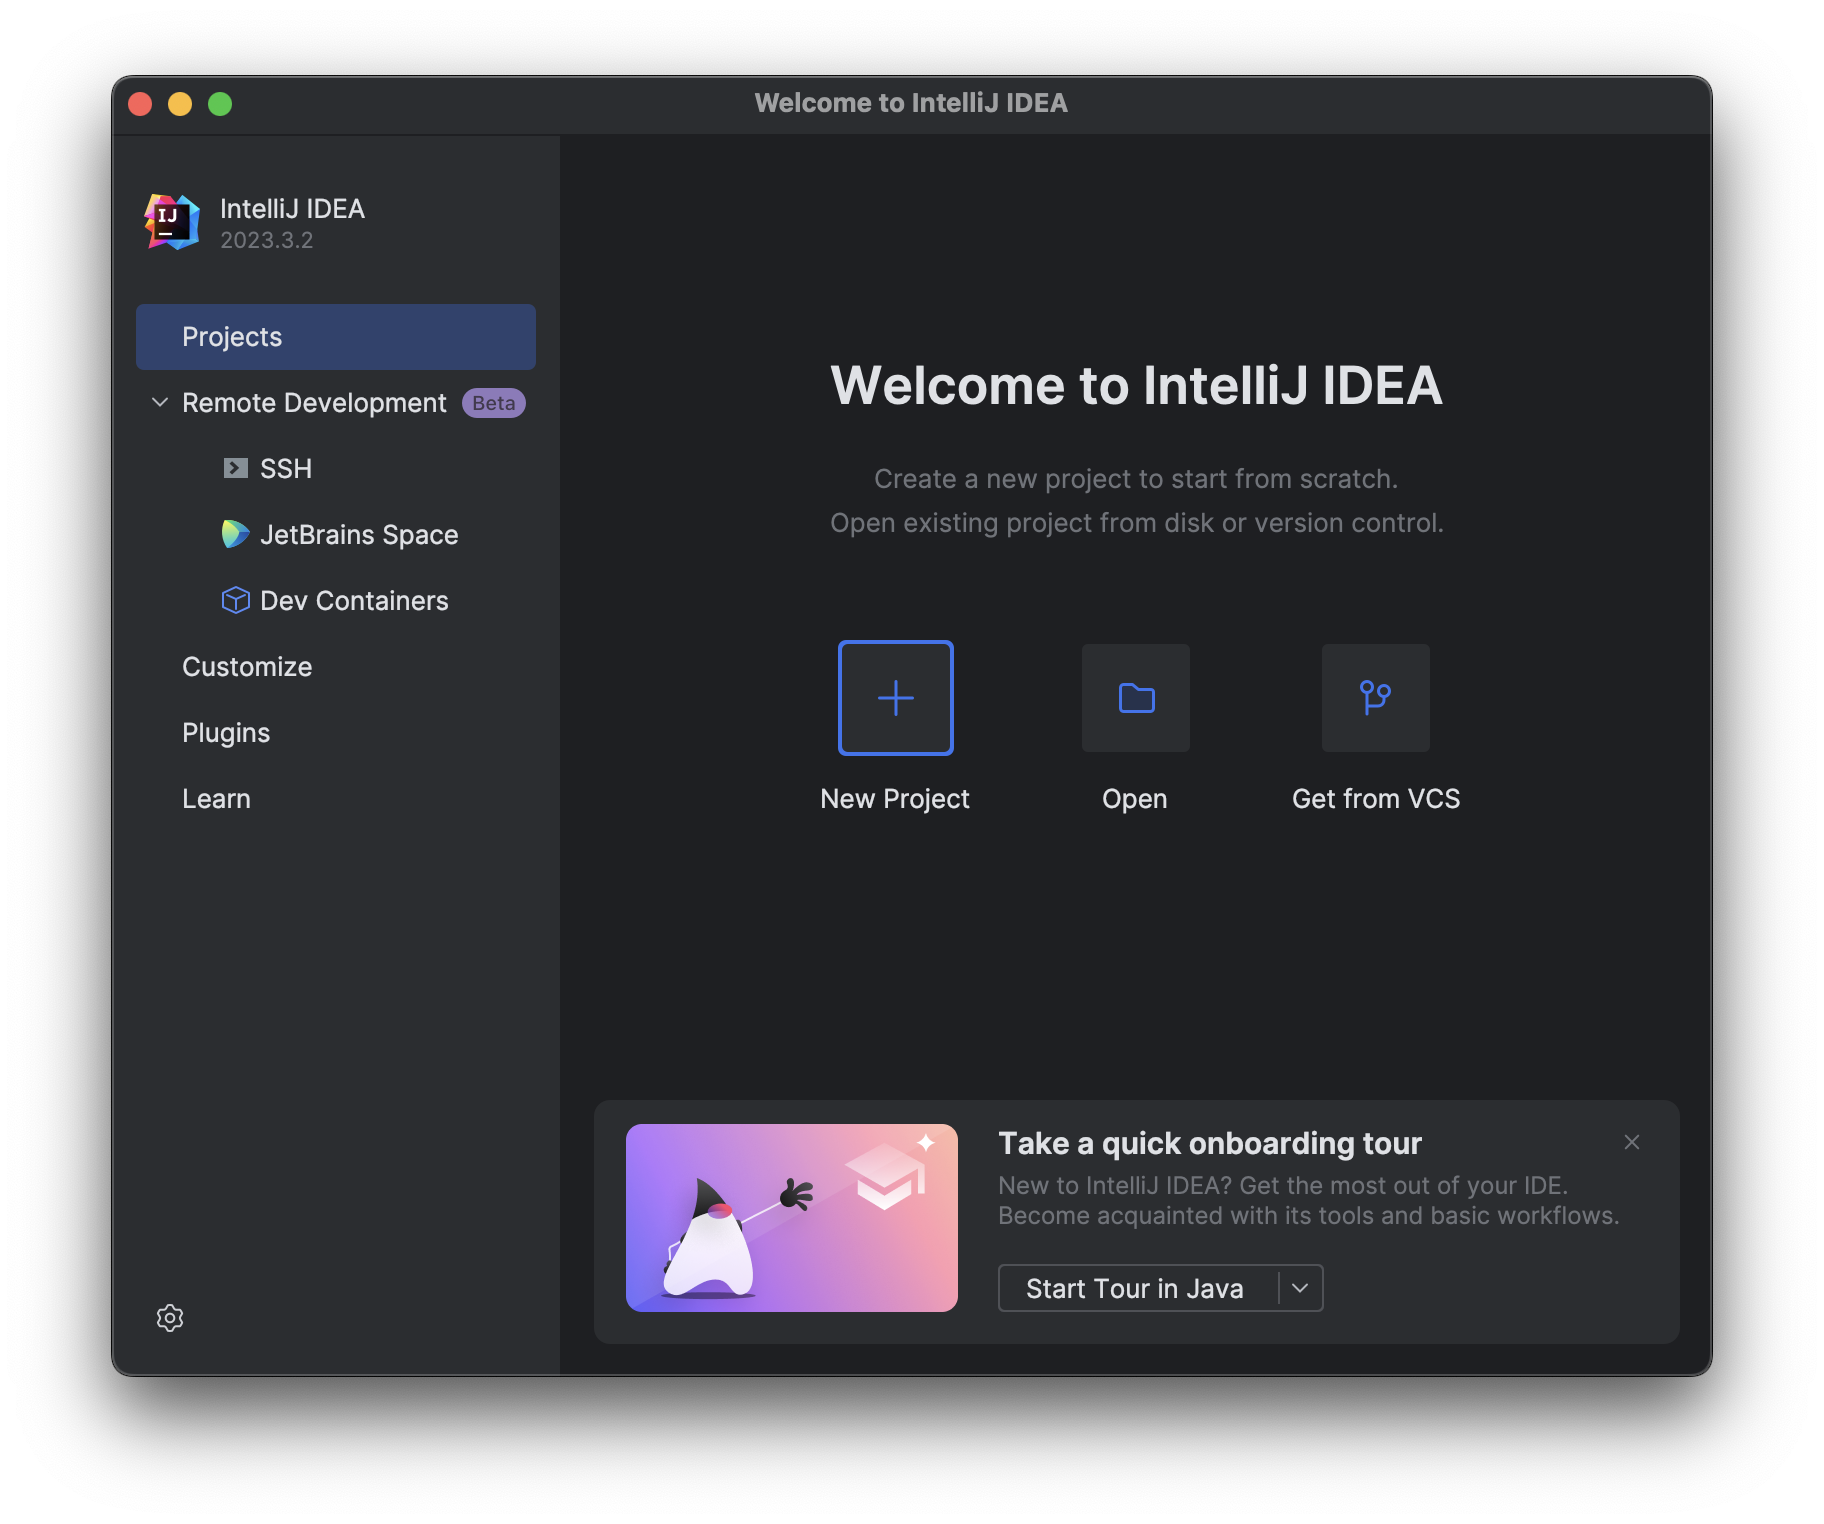
Task: Click the Remote Development label
Action: 314,403
